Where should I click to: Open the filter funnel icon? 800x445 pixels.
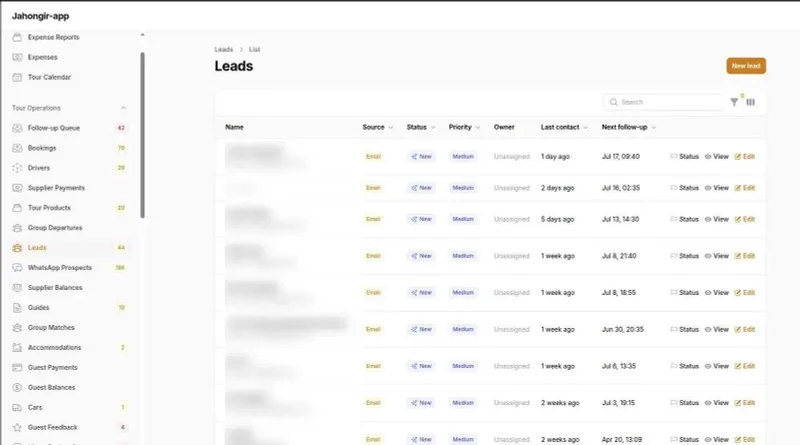tap(734, 102)
